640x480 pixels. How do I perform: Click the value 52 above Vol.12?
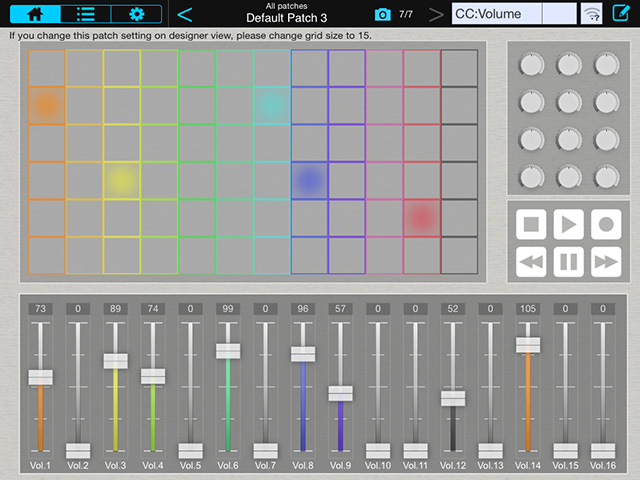coord(453,309)
